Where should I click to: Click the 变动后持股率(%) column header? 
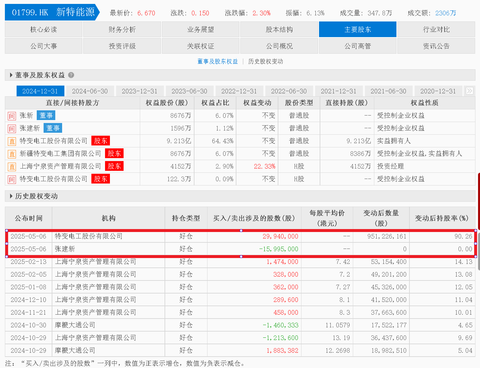pos(442,218)
